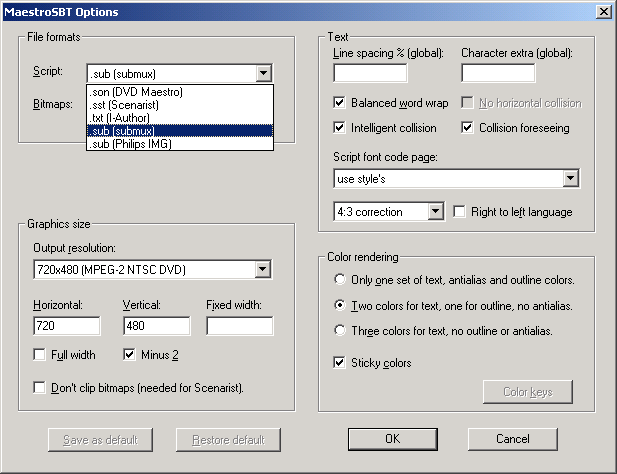Enable Right to left language
This screenshot has height=474, width=617.
(x=460, y=212)
